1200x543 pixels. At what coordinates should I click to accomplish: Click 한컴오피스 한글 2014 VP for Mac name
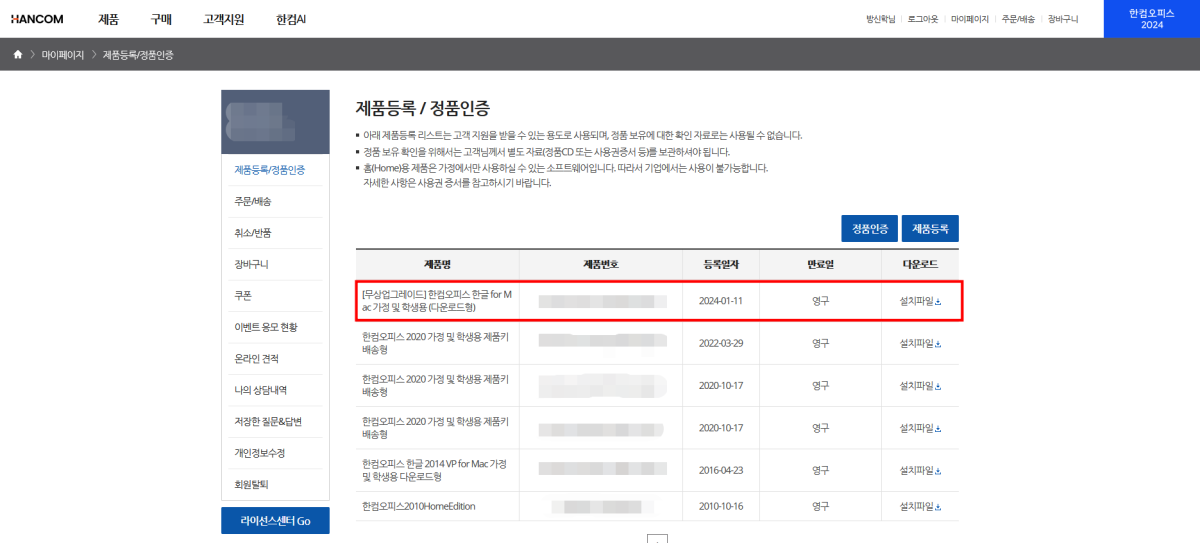click(x=436, y=470)
